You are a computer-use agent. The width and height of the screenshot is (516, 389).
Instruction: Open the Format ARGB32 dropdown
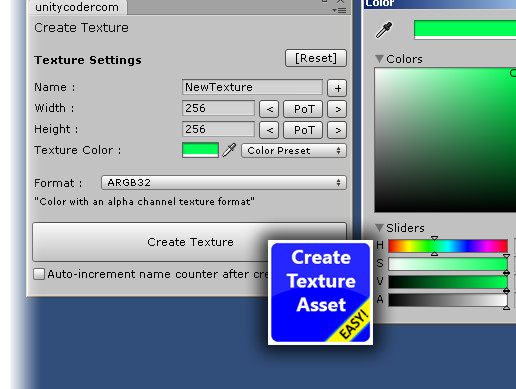tap(224, 183)
